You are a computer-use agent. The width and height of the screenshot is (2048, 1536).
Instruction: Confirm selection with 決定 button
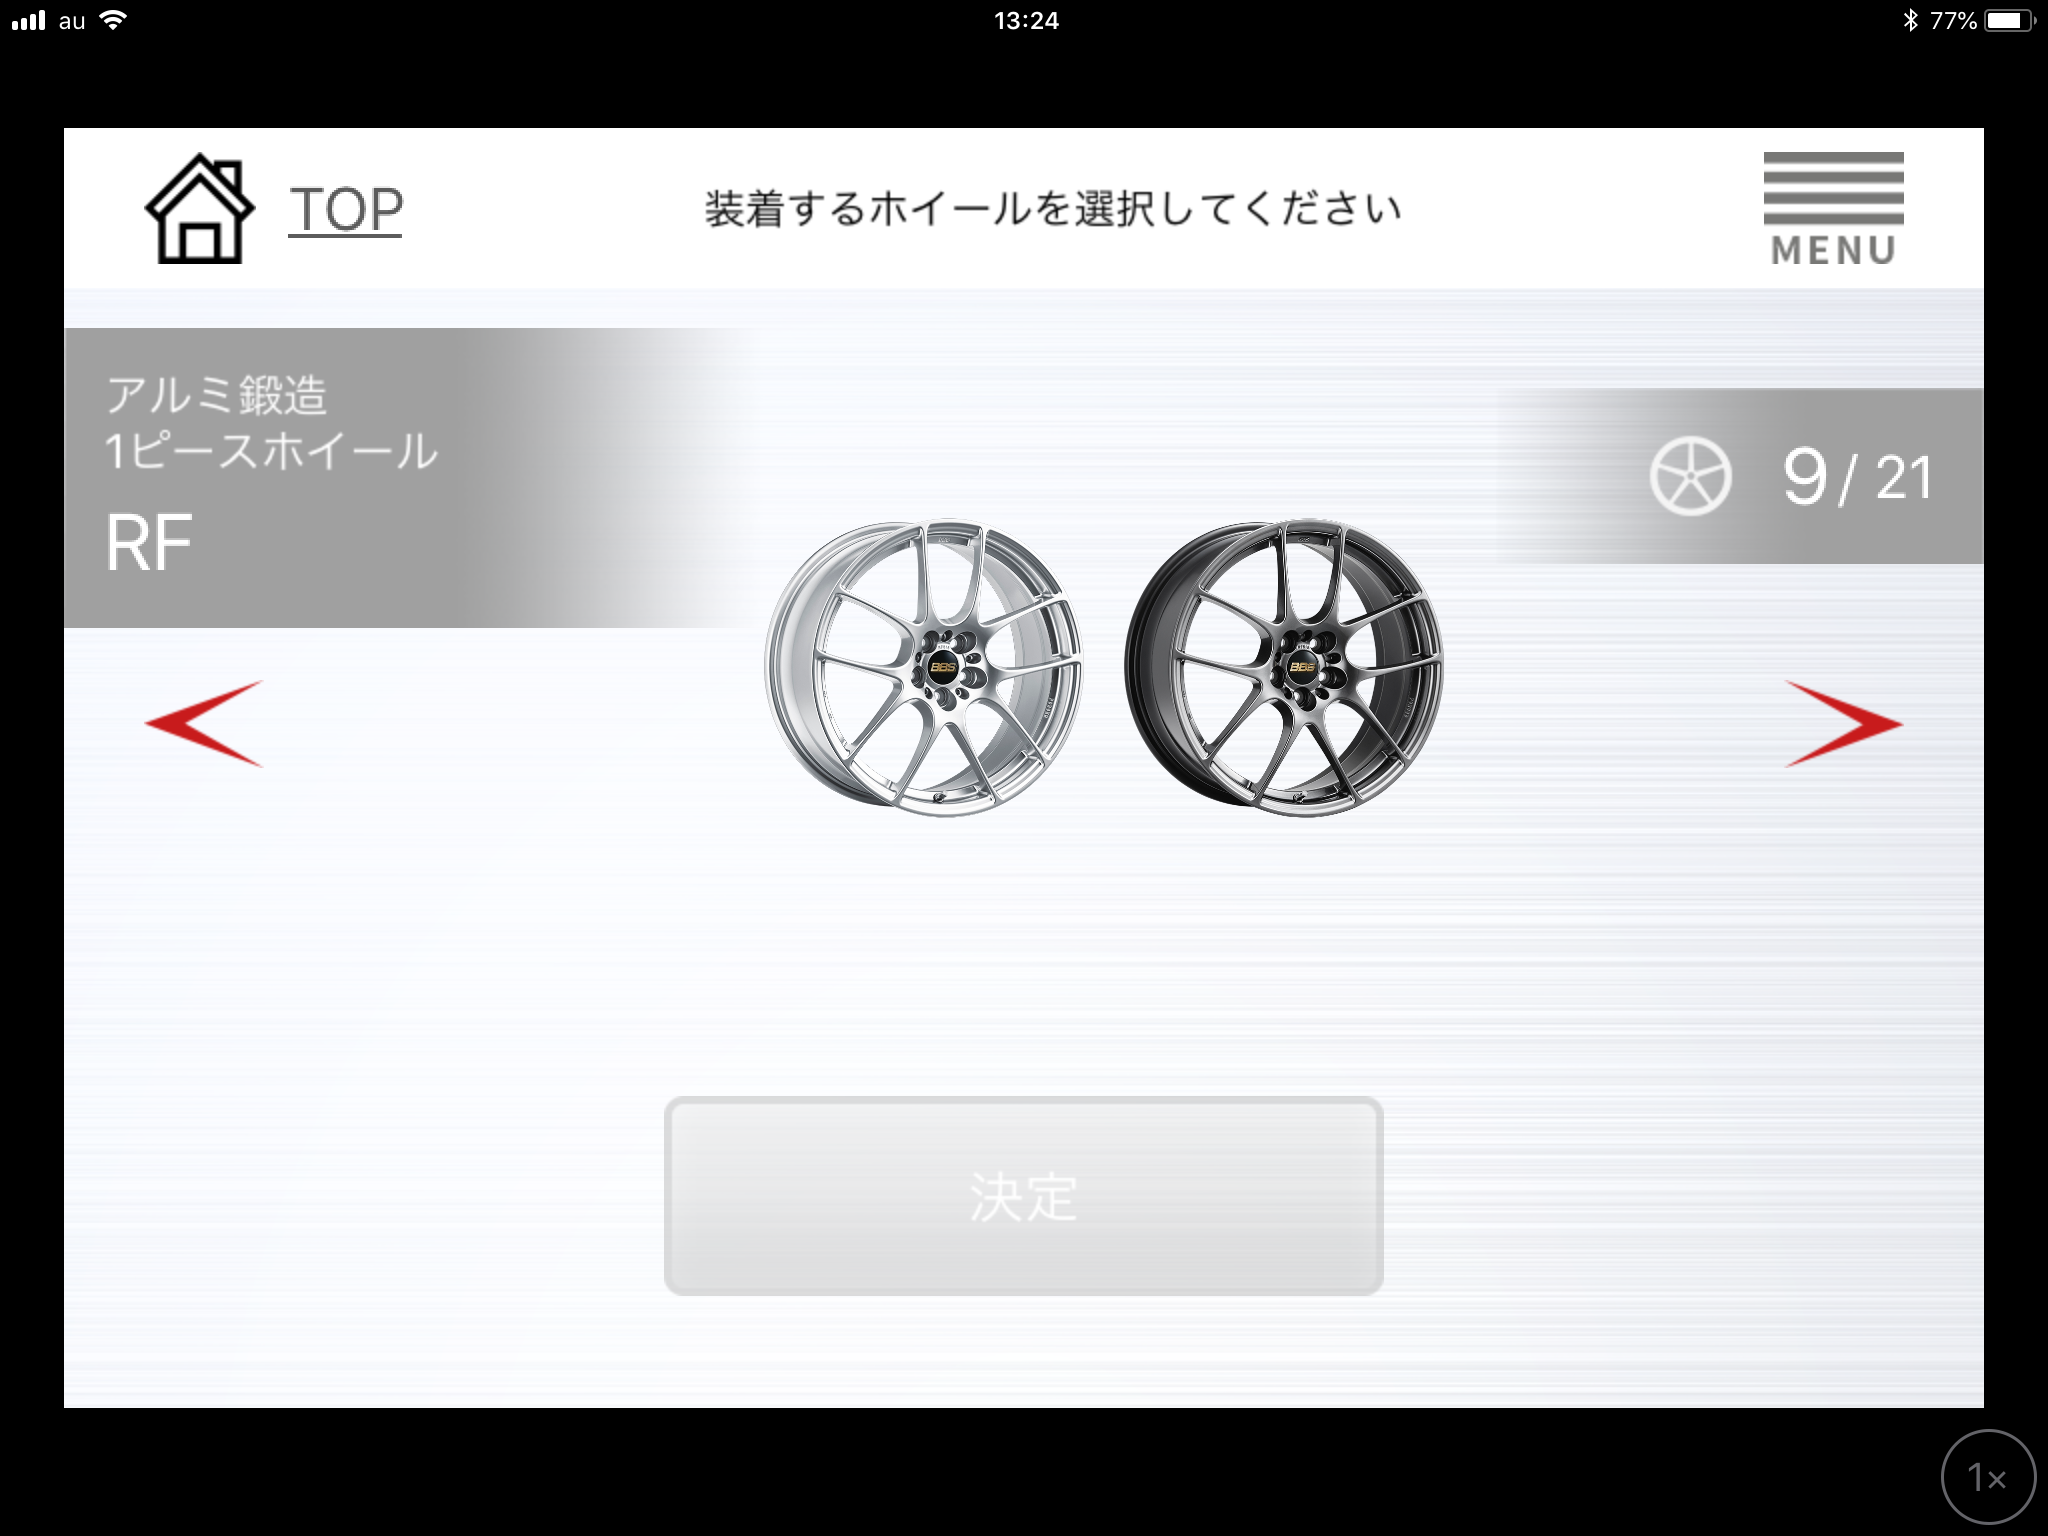pyautogui.click(x=1023, y=1196)
